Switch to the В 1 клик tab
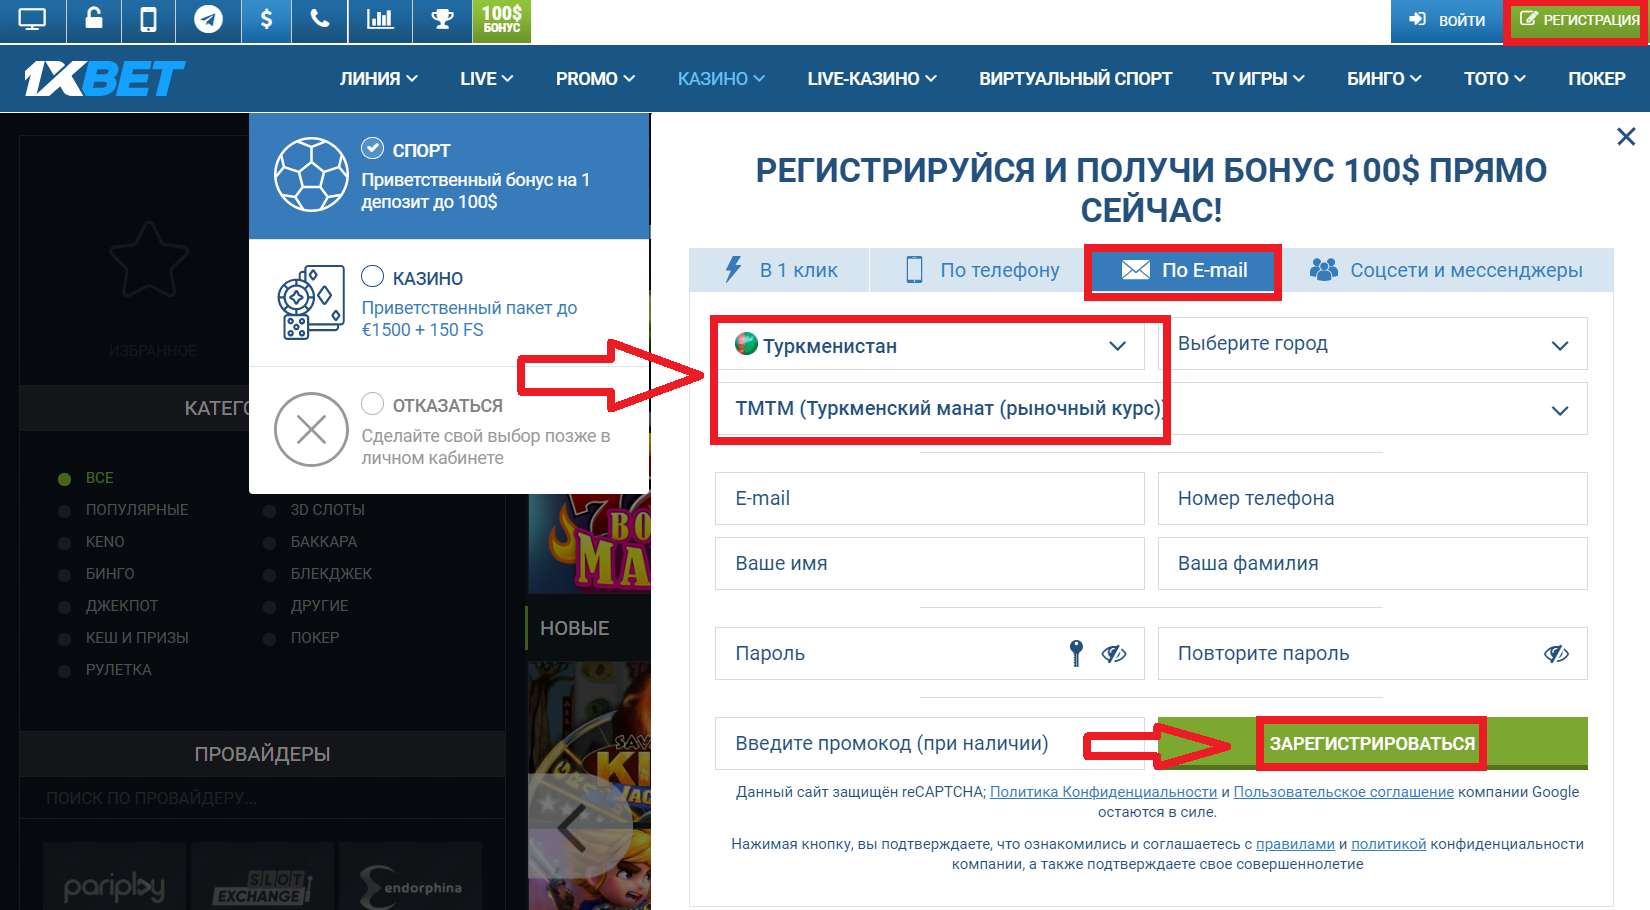The width and height of the screenshot is (1650, 910). [780, 270]
